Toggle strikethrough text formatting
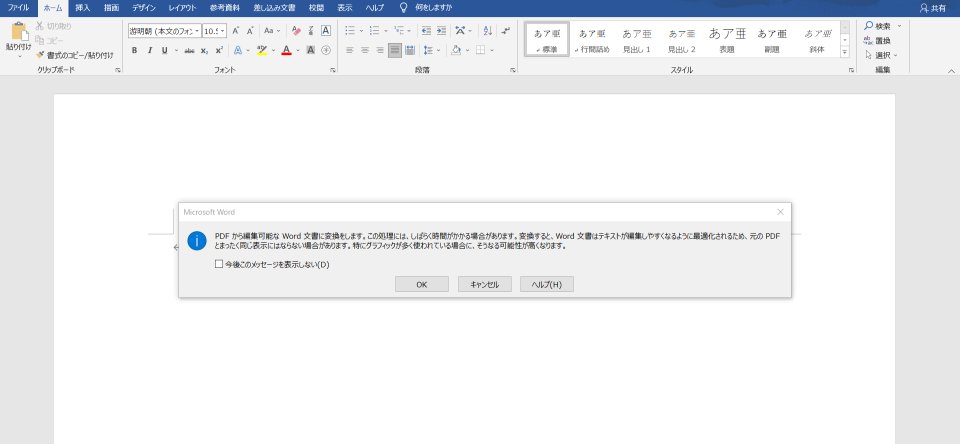This screenshot has width=960, height=444. click(189, 50)
